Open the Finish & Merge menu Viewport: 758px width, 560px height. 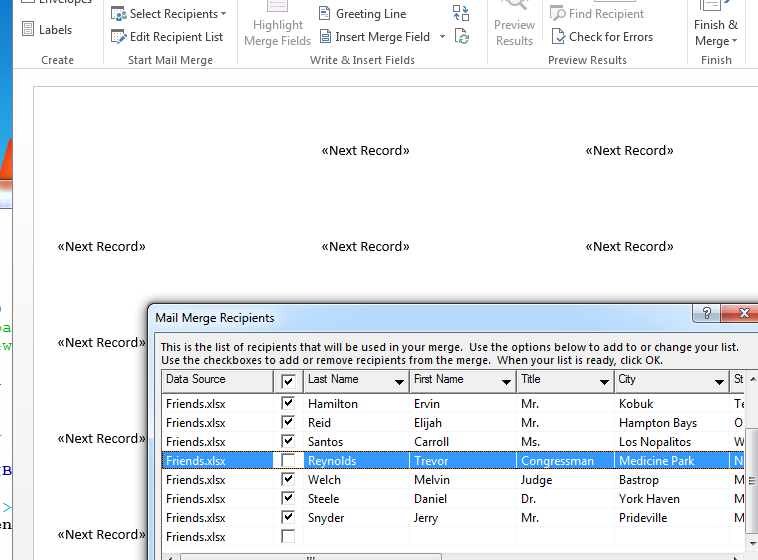point(716,32)
